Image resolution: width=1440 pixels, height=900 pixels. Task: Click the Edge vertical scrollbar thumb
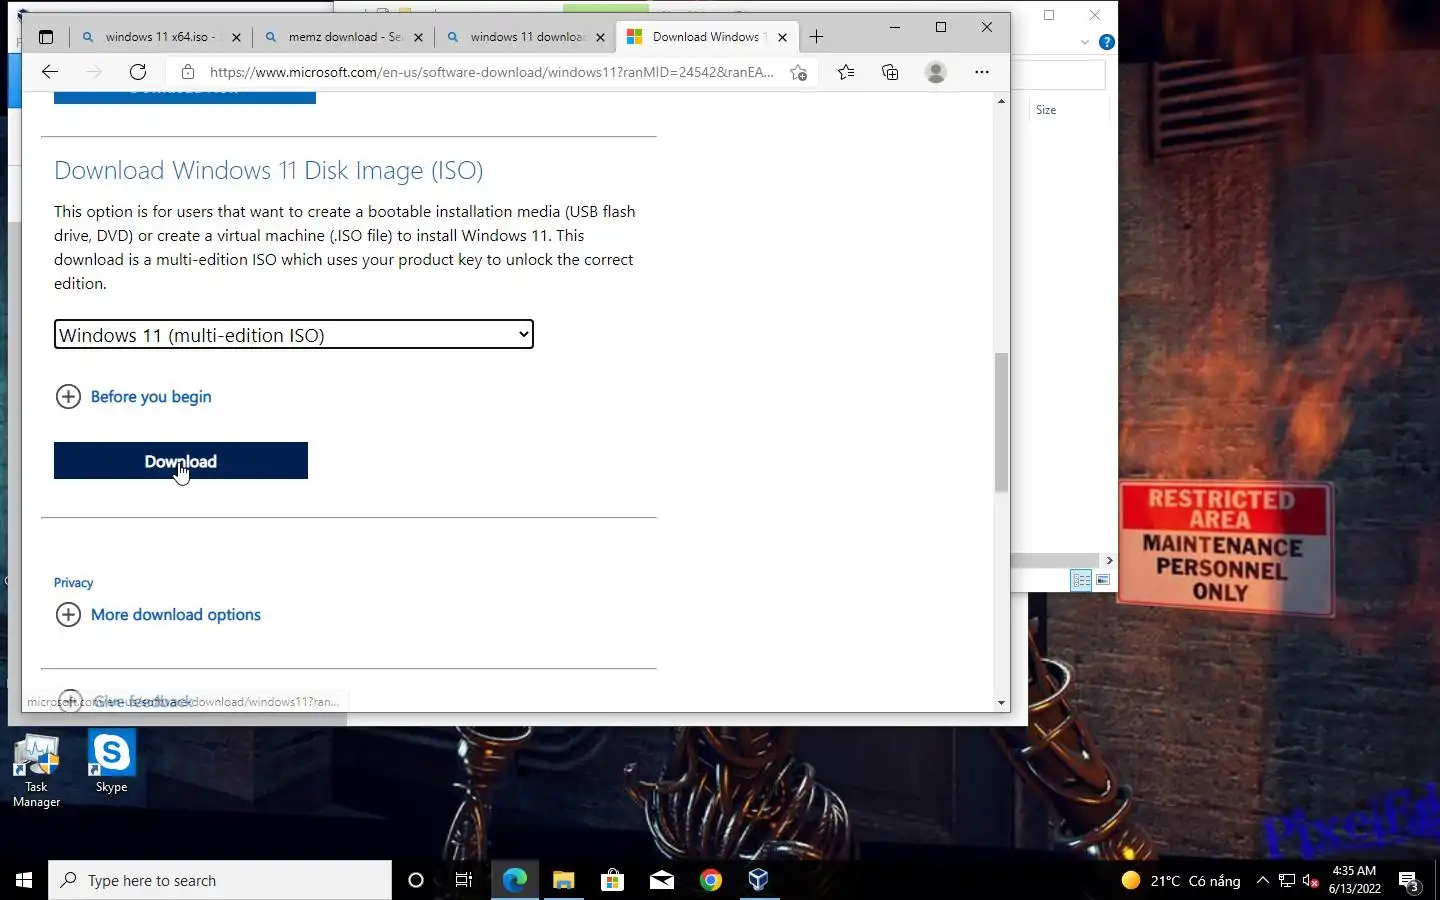(x=1001, y=422)
